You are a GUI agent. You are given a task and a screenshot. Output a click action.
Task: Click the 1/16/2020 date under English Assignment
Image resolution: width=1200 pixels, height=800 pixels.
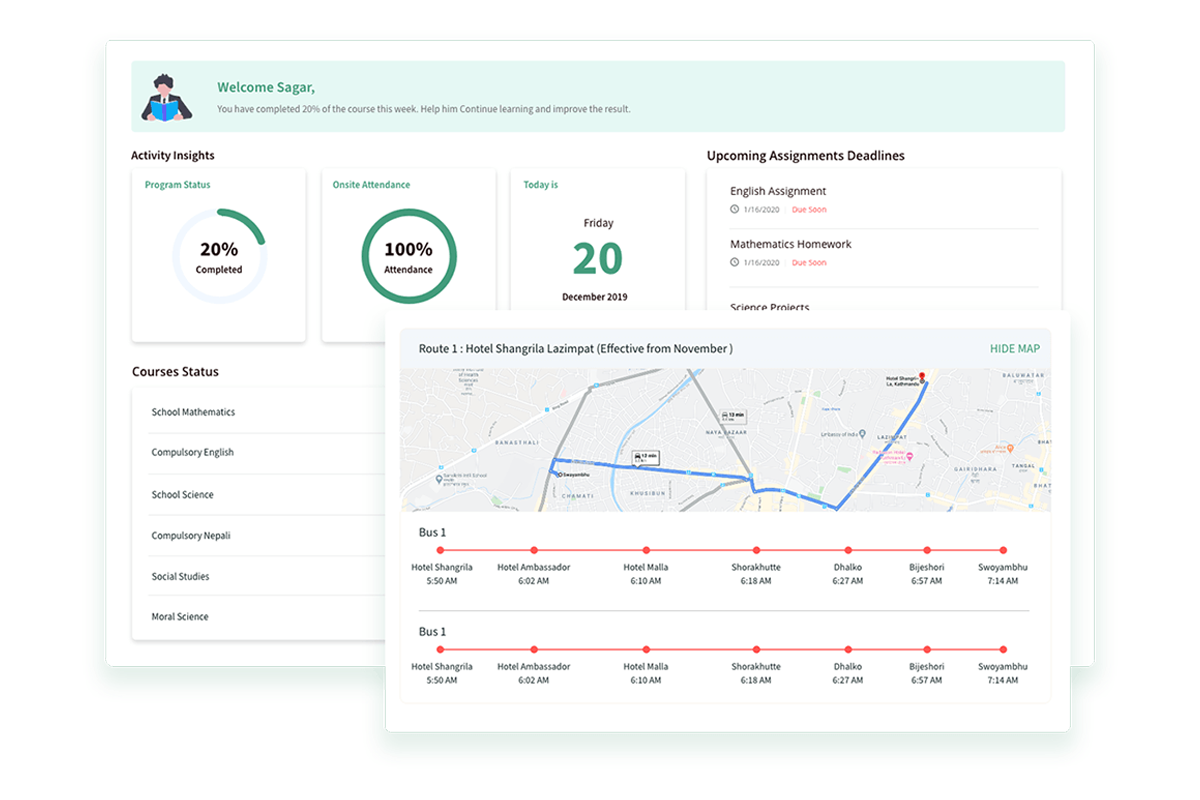point(762,210)
